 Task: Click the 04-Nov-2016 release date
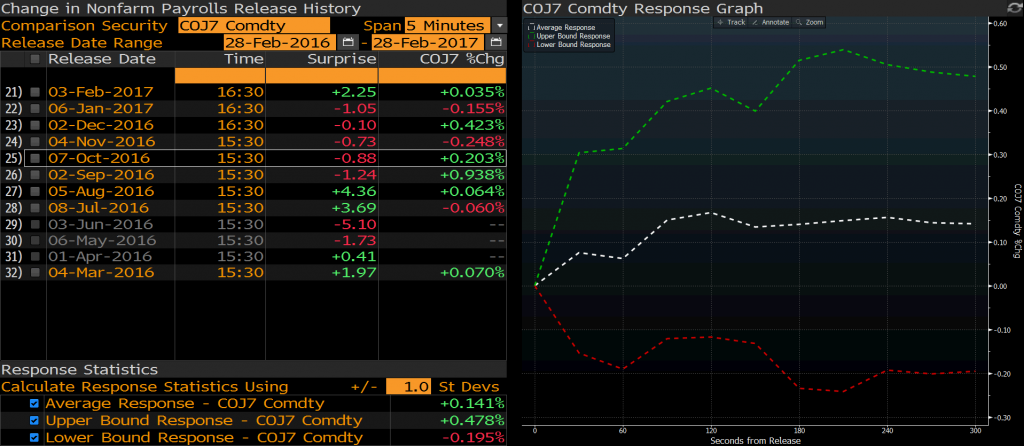point(101,142)
